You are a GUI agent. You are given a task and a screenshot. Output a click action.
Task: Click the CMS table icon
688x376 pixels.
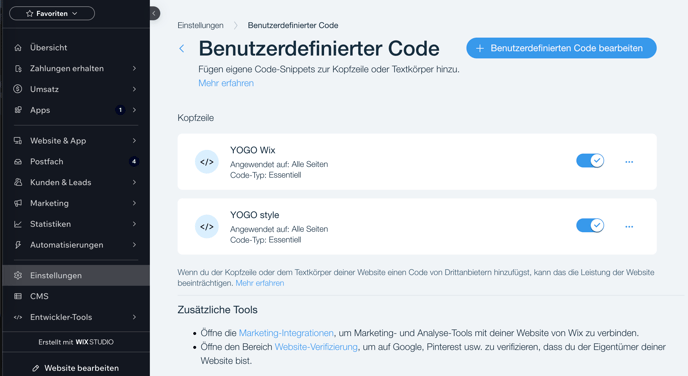pos(18,296)
